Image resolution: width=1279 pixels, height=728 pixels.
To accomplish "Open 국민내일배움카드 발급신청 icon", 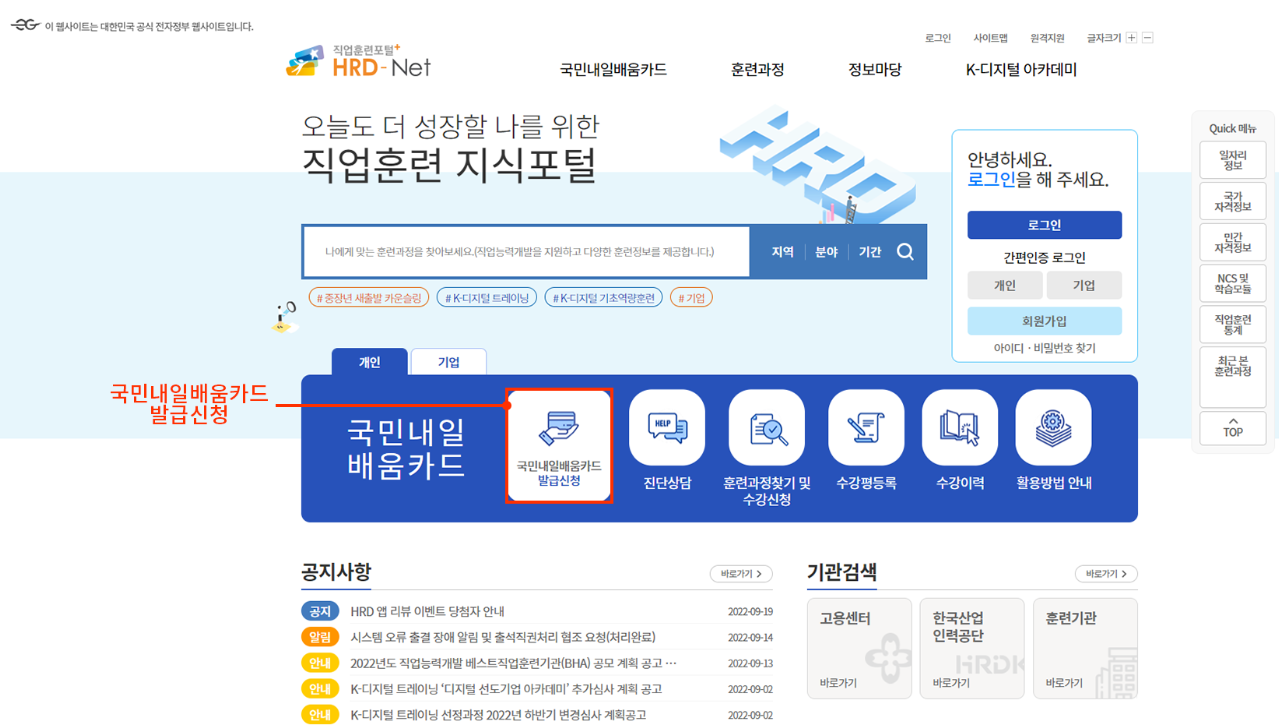I will pyautogui.click(x=559, y=445).
